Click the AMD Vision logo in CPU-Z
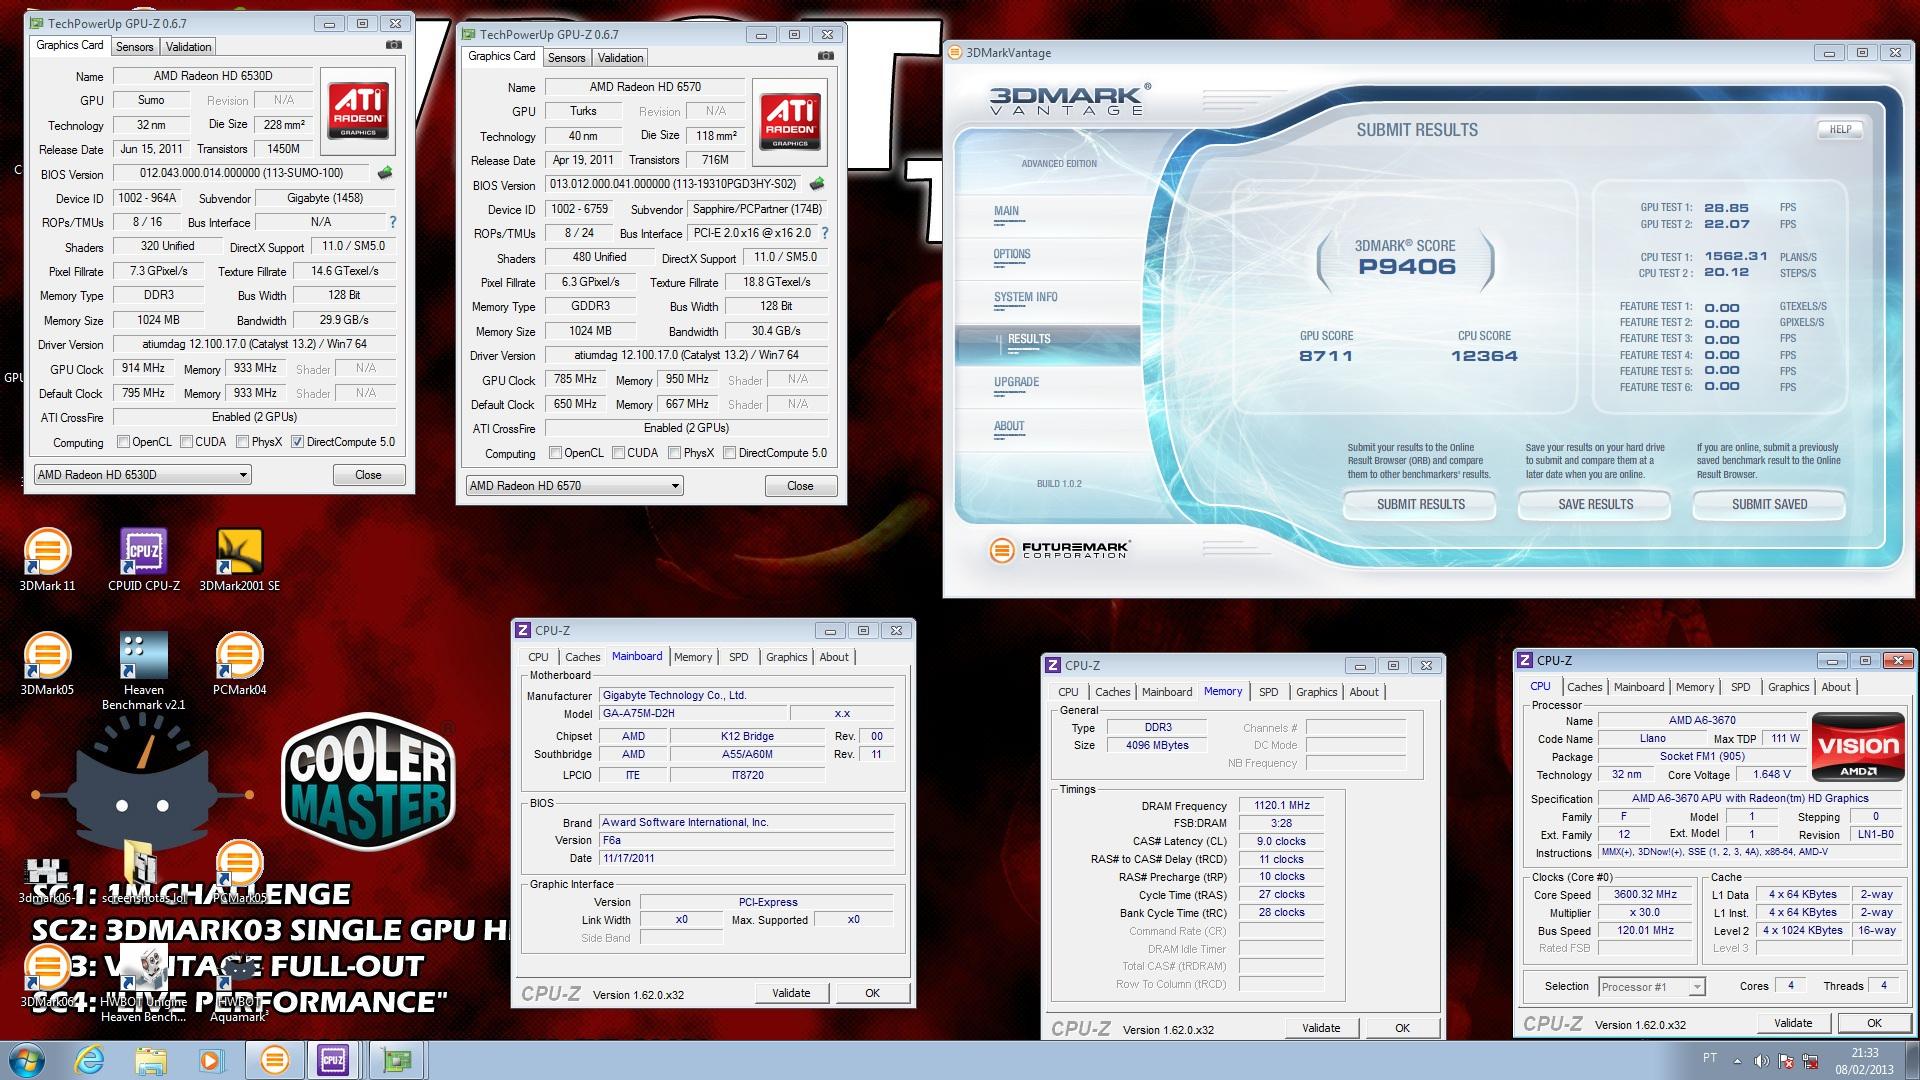Viewport: 1920px width, 1080px height. 1858,747
